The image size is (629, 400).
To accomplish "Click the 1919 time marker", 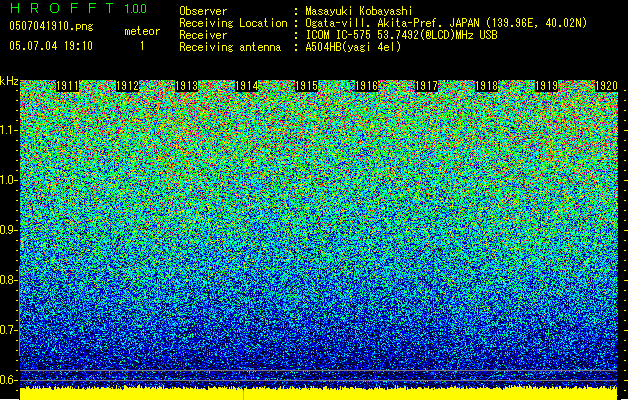I will pos(546,86).
